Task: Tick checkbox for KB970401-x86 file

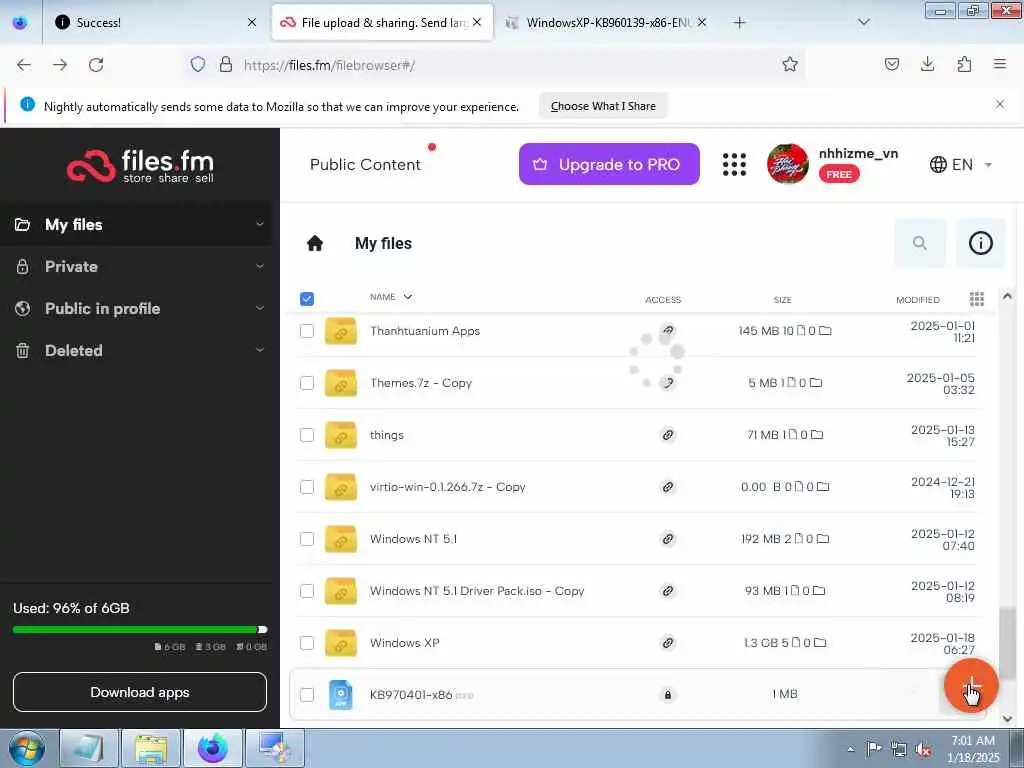Action: (307, 695)
